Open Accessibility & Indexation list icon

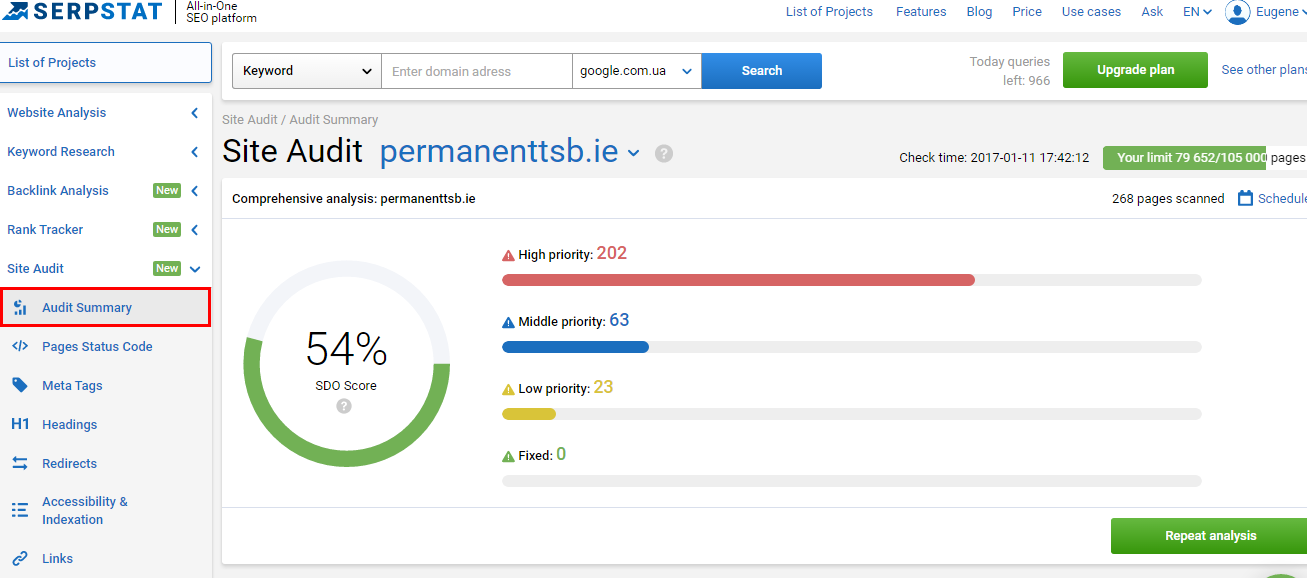tap(20, 510)
